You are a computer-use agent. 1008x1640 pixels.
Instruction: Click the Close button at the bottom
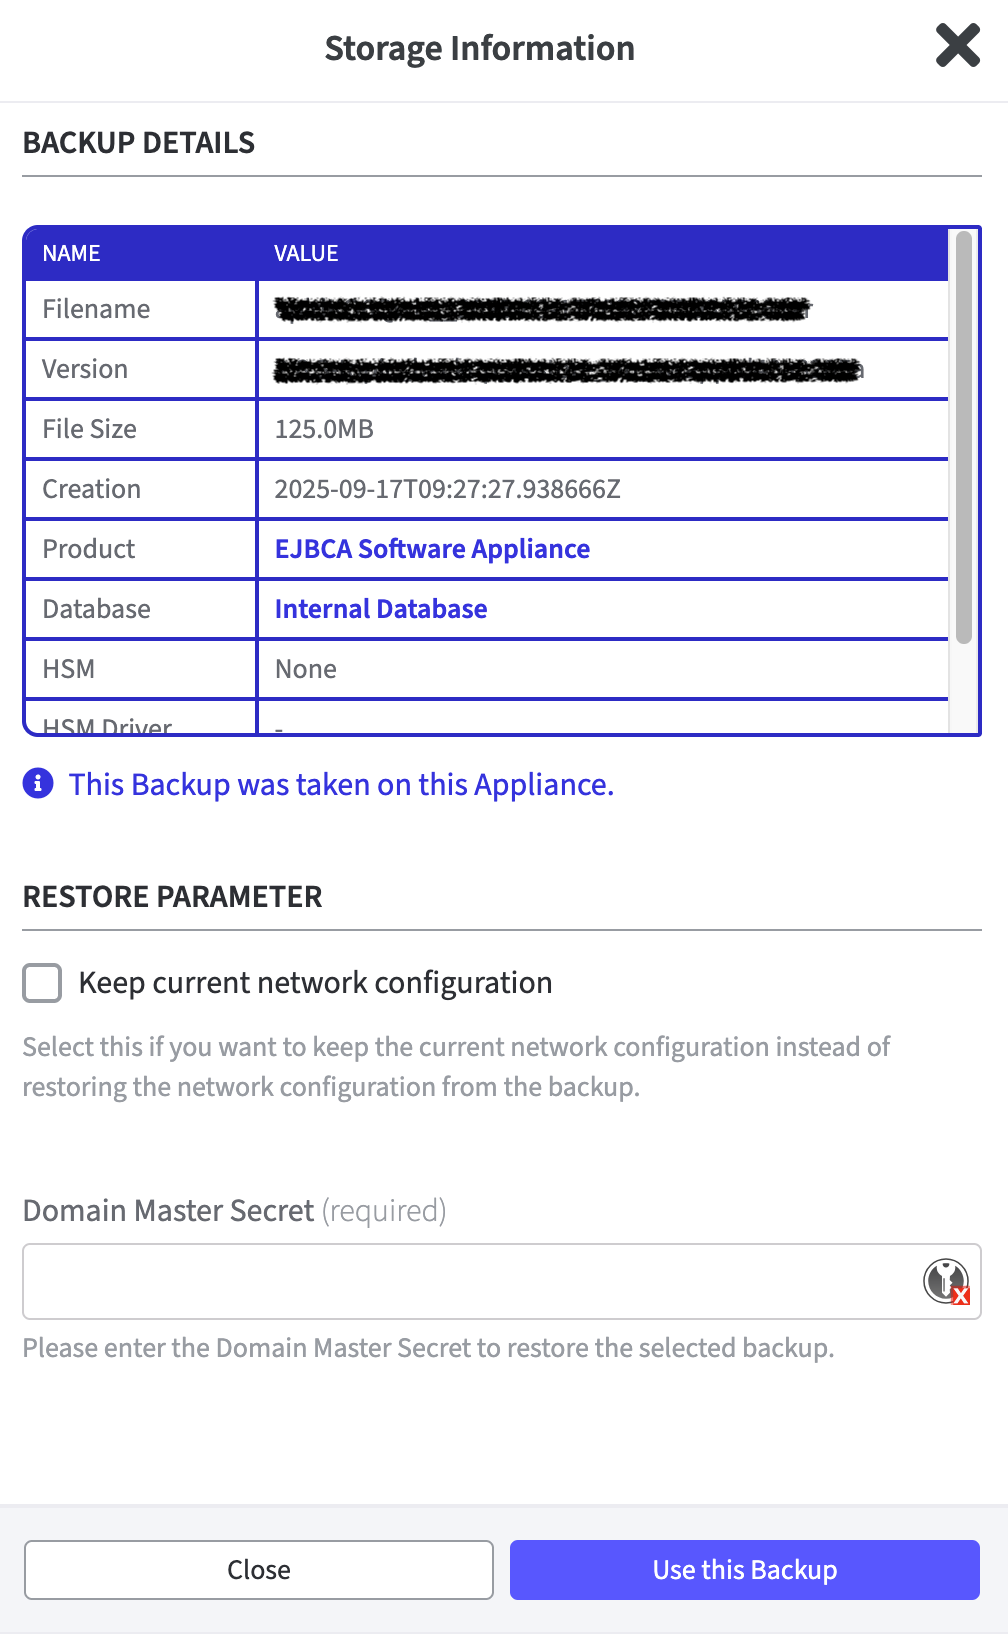pos(259,1569)
